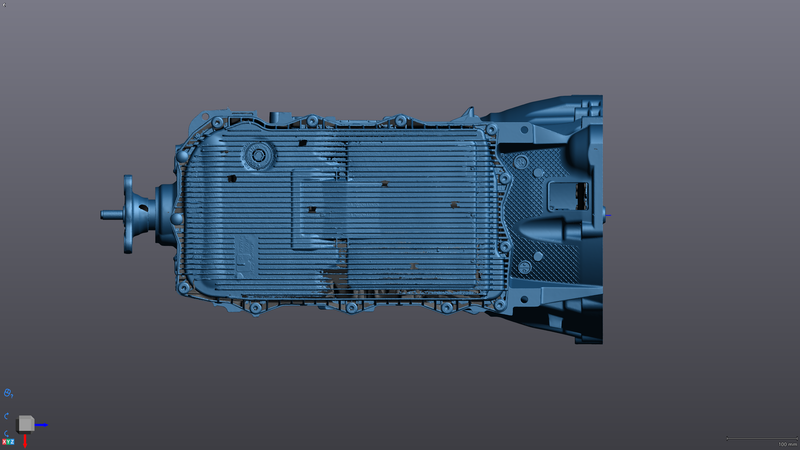Rotate view using lower curved arrow icon
The width and height of the screenshot is (800, 450).
(6, 433)
